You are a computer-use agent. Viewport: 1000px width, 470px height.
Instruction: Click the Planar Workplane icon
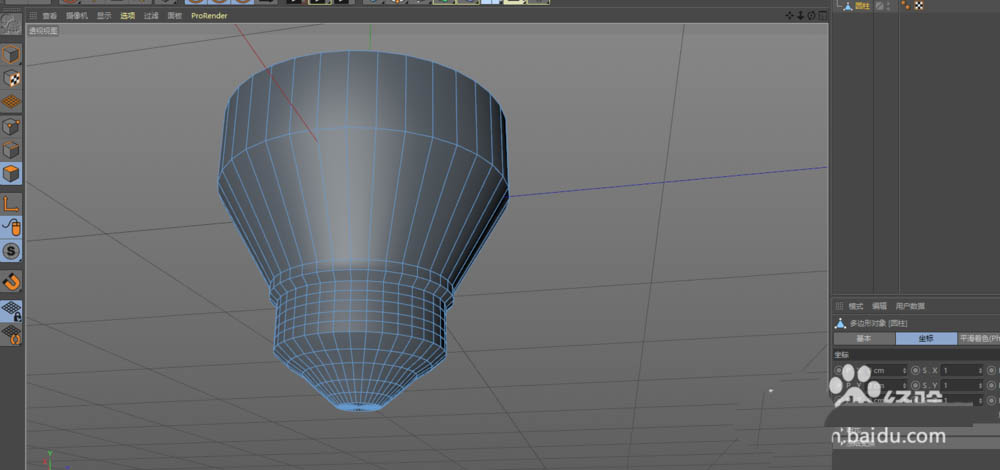(11, 334)
